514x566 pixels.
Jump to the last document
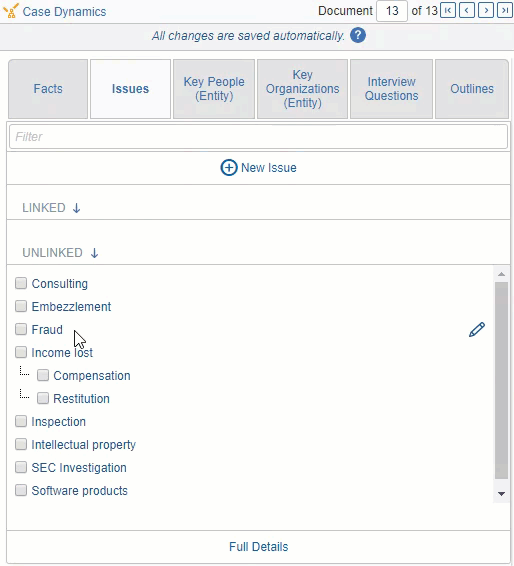(x=505, y=11)
